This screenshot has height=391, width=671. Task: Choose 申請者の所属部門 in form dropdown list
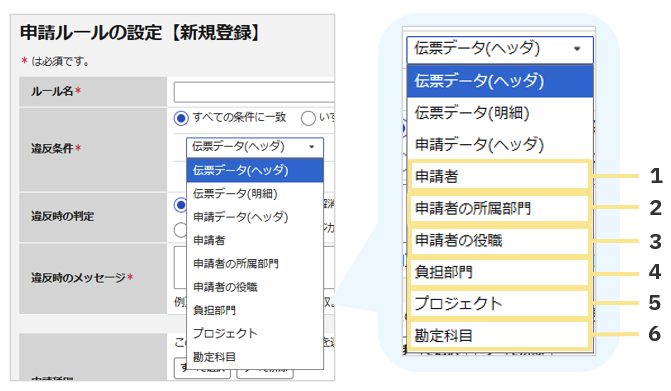point(255,264)
